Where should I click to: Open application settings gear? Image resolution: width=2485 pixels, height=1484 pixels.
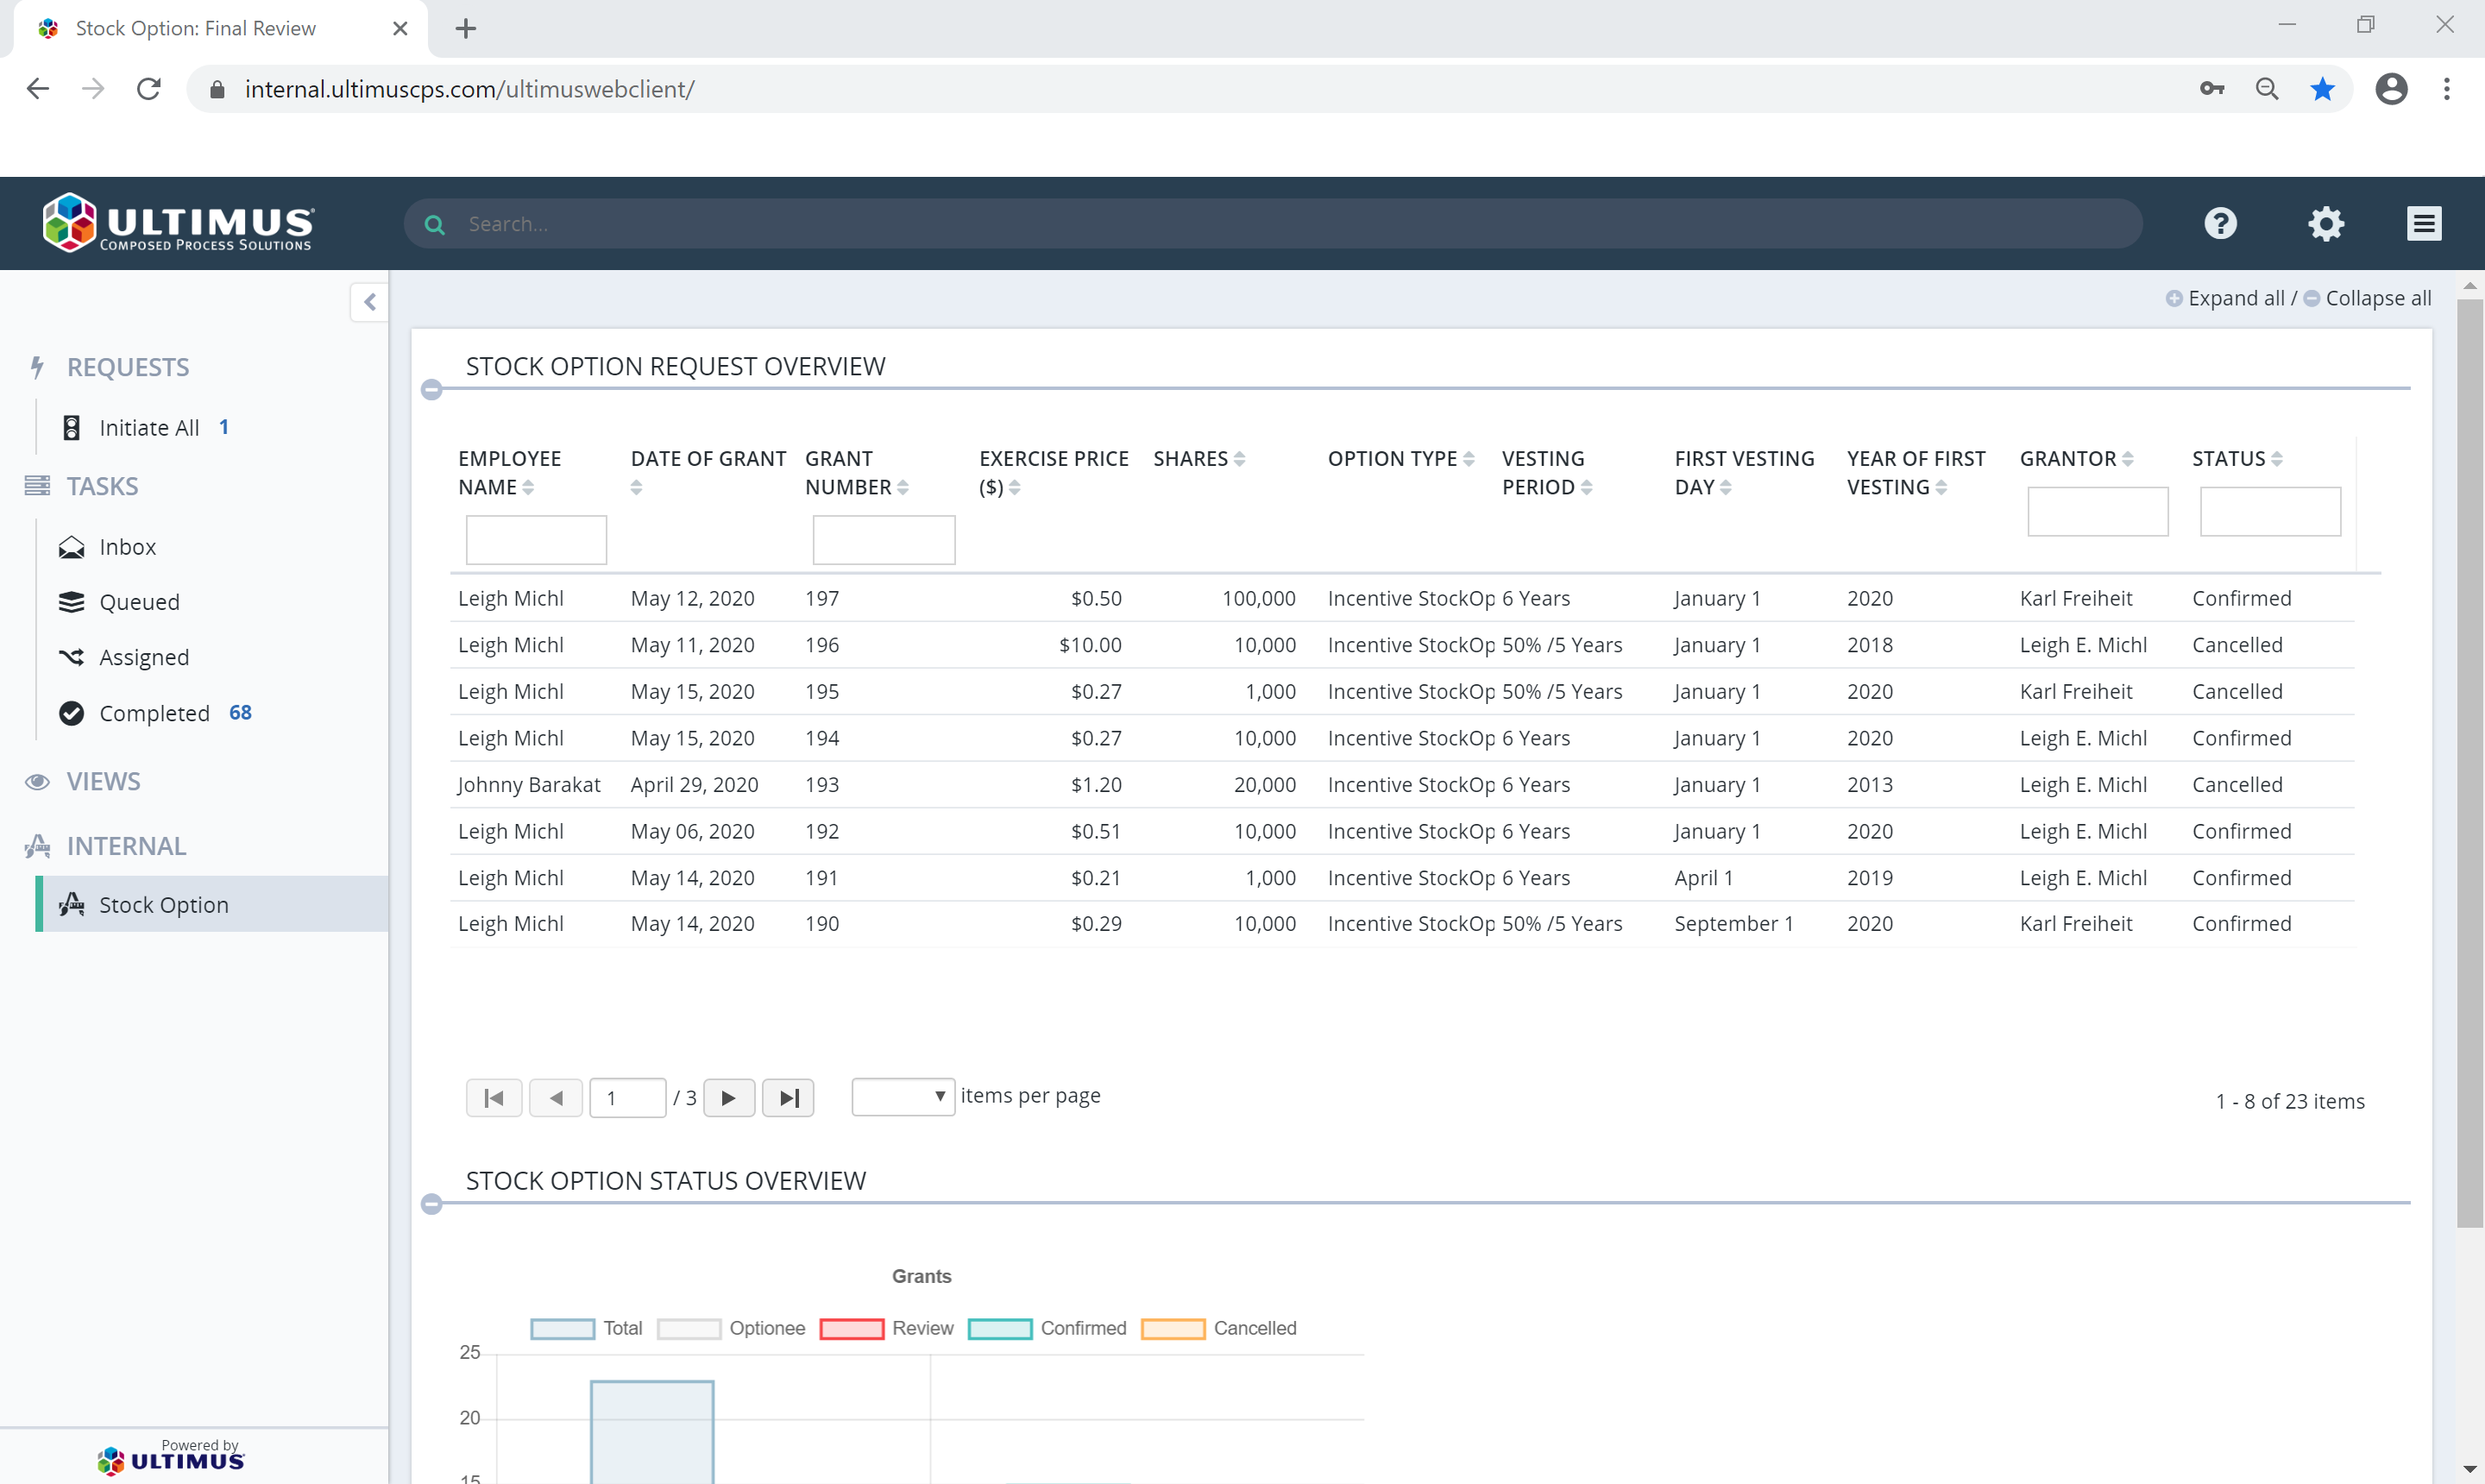point(2326,223)
